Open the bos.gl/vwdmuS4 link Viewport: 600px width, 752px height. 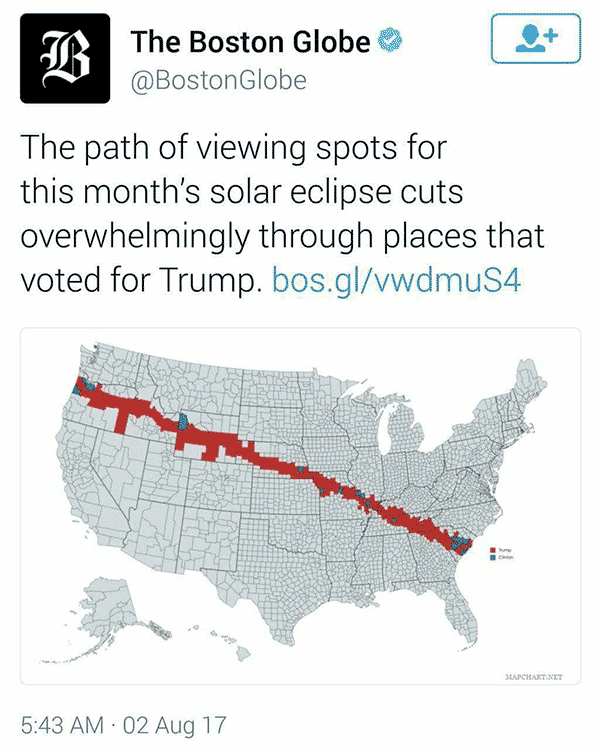click(x=396, y=280)
